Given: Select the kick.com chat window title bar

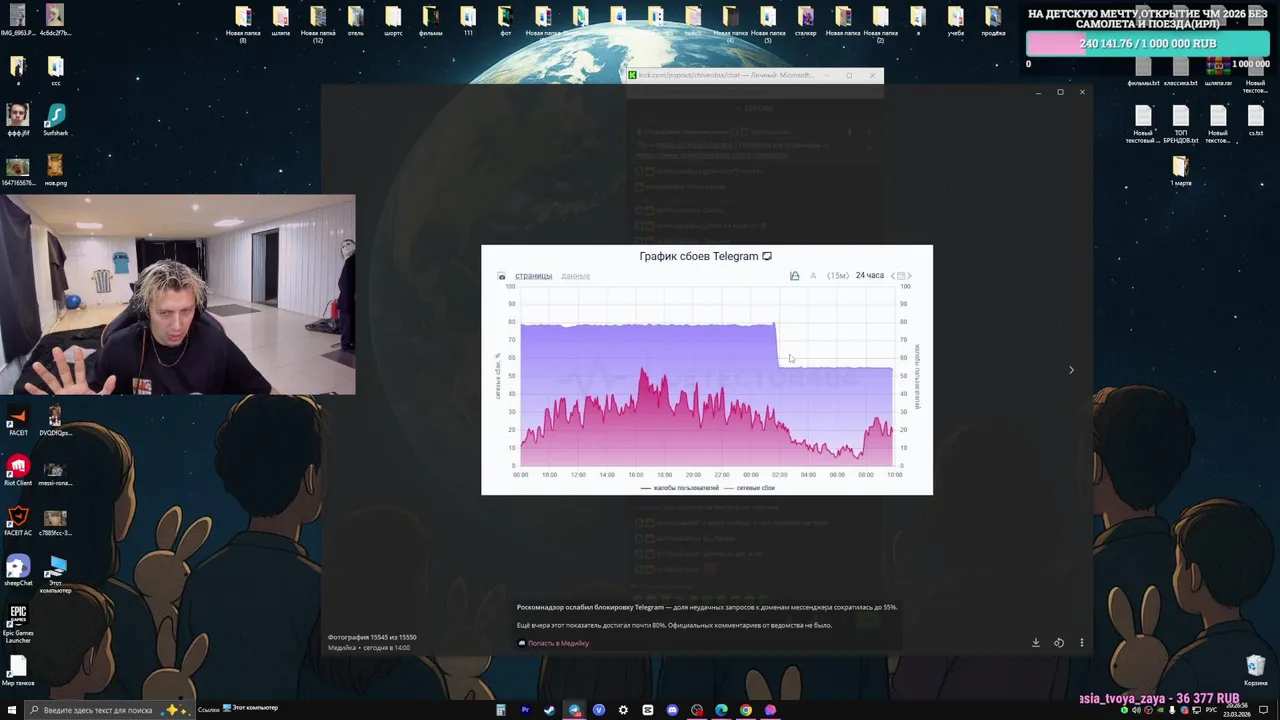Looking at the screenshot, I should [755, 75].
